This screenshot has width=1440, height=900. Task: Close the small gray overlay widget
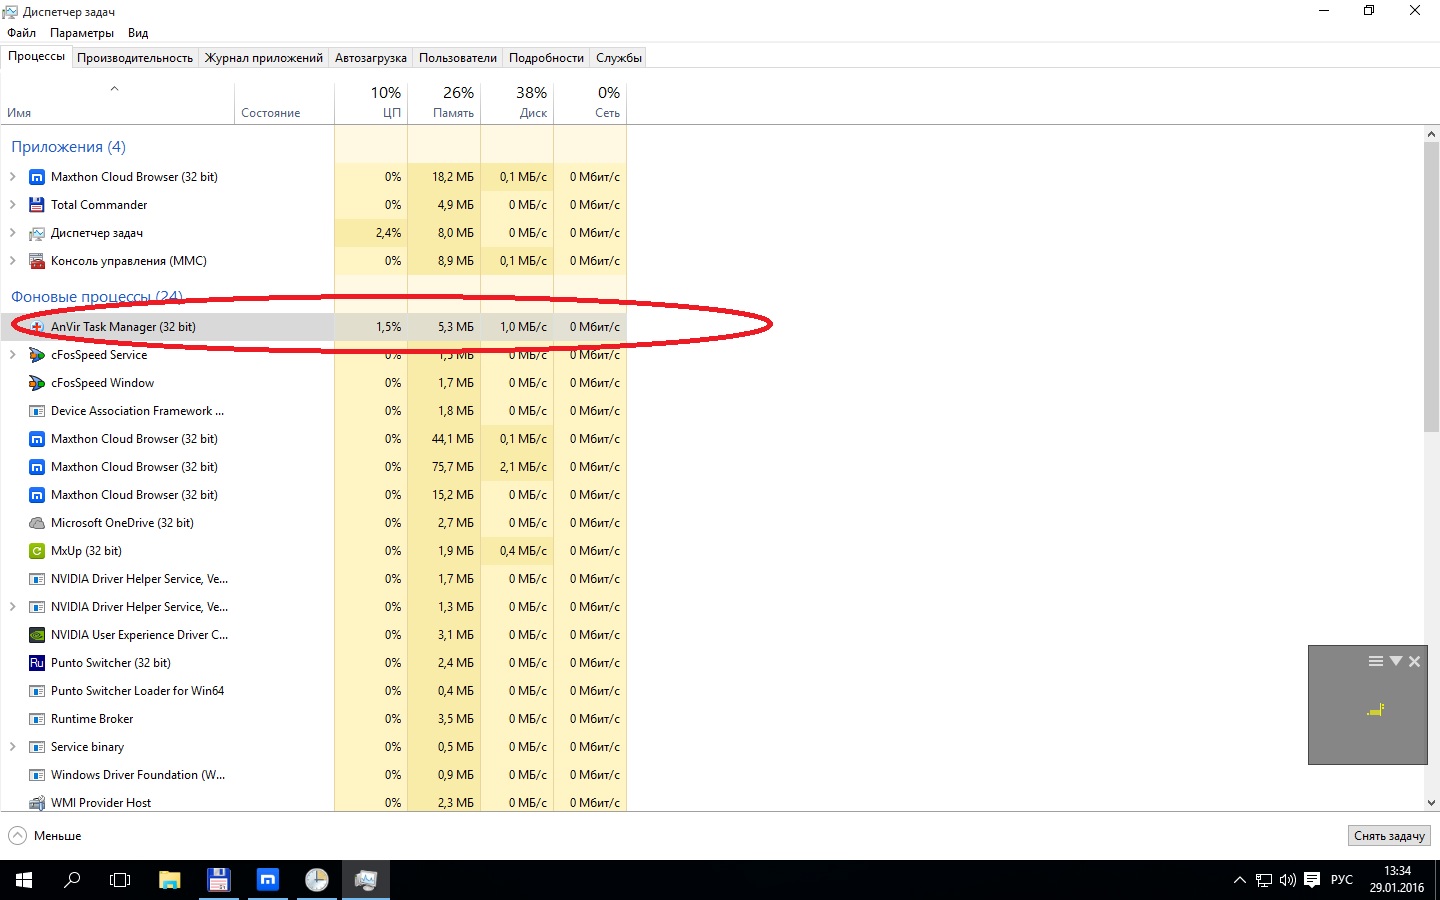click(1414, 661)
